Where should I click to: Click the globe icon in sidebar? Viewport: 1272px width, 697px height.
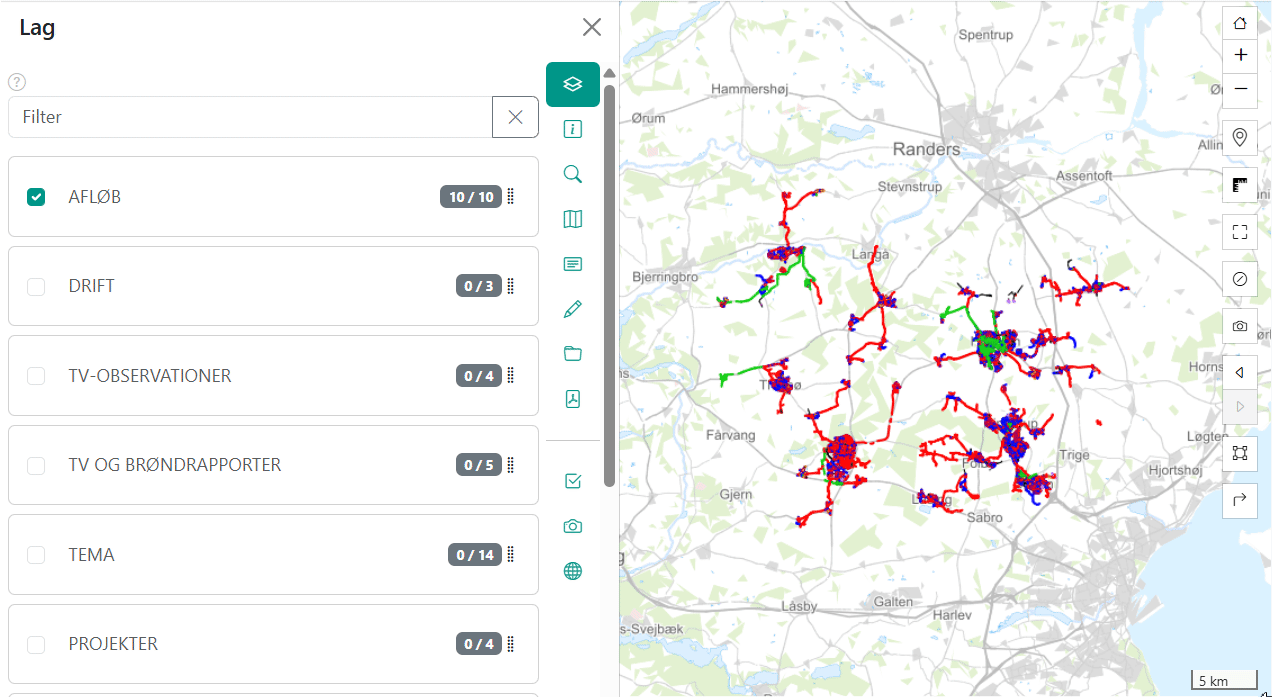click(x=573, y=571)
